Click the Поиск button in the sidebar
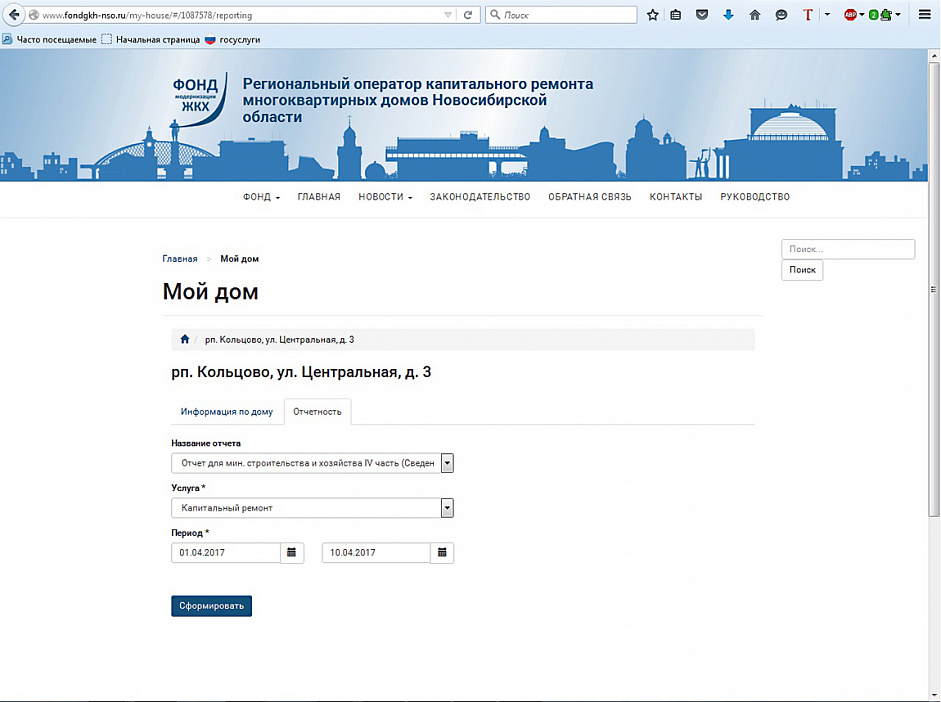The width and height of the screenshot is (941, 702). coord(802,270)
